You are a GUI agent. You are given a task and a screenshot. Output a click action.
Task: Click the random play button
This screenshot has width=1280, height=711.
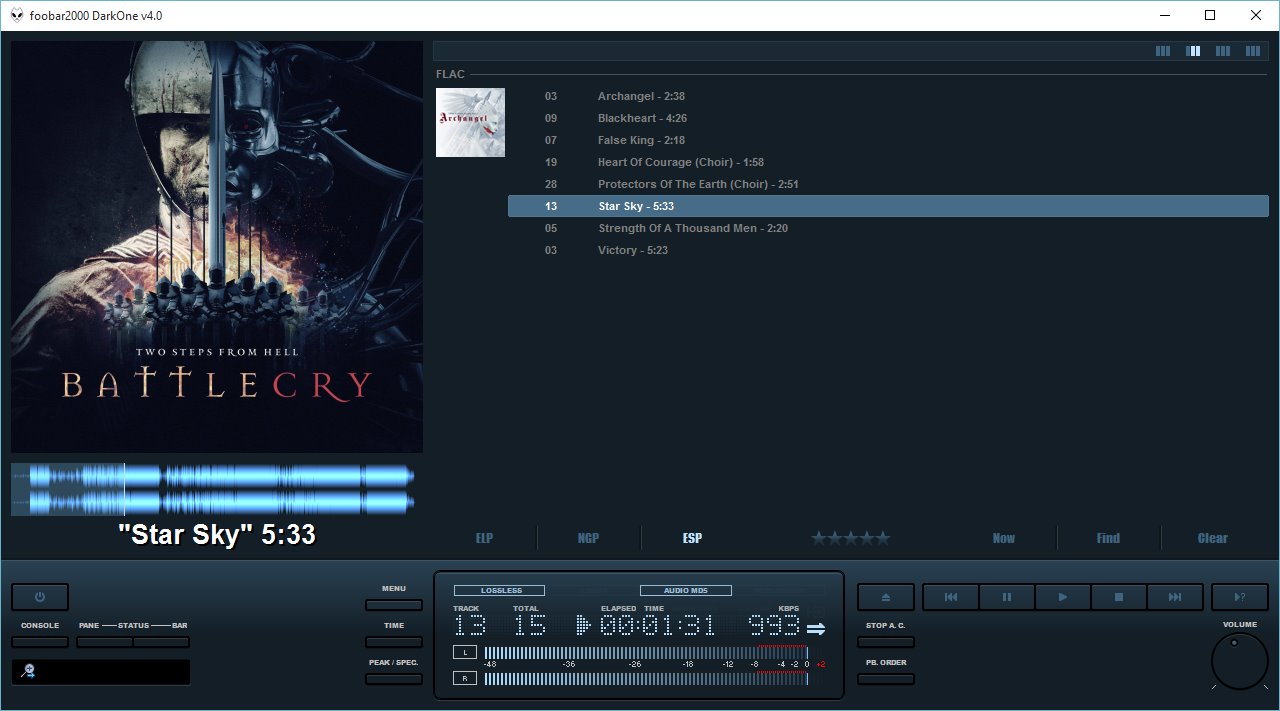tap(1240, 597)
